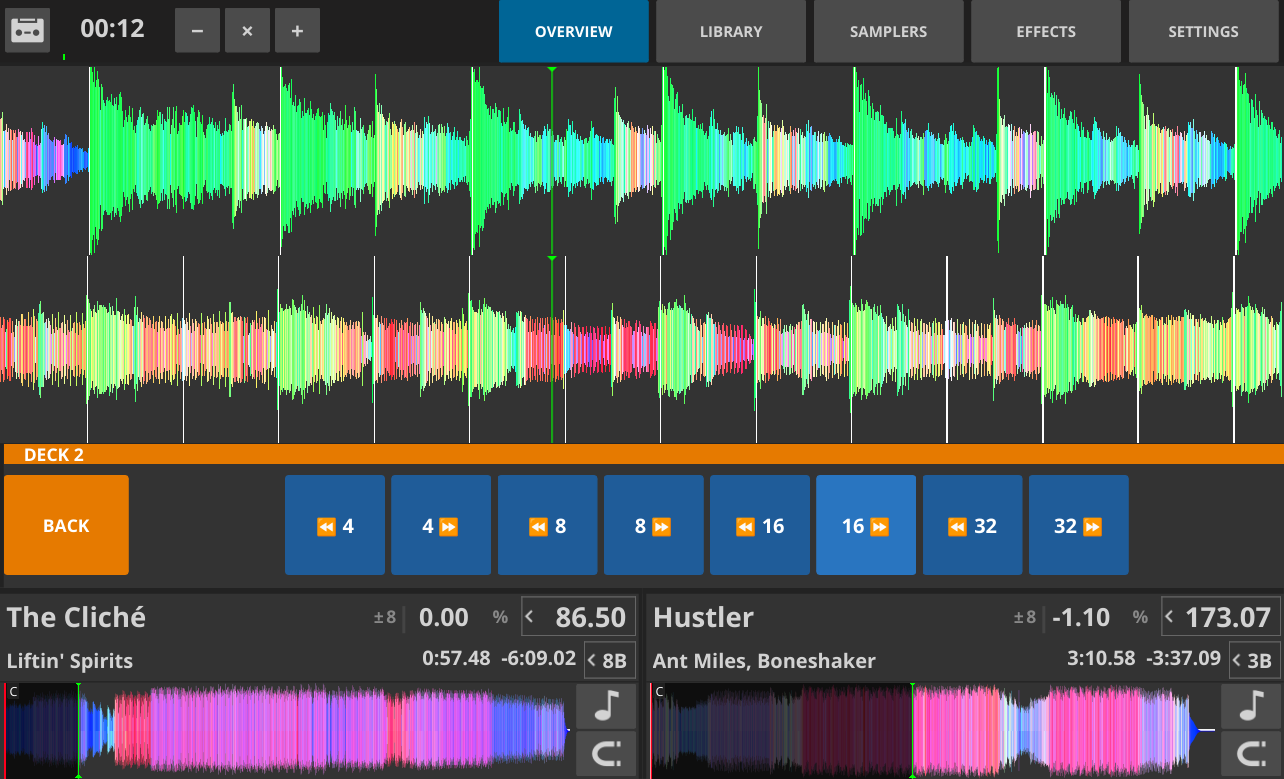
Task: Zoom out waveform with minus button
Action: point(197,31)
